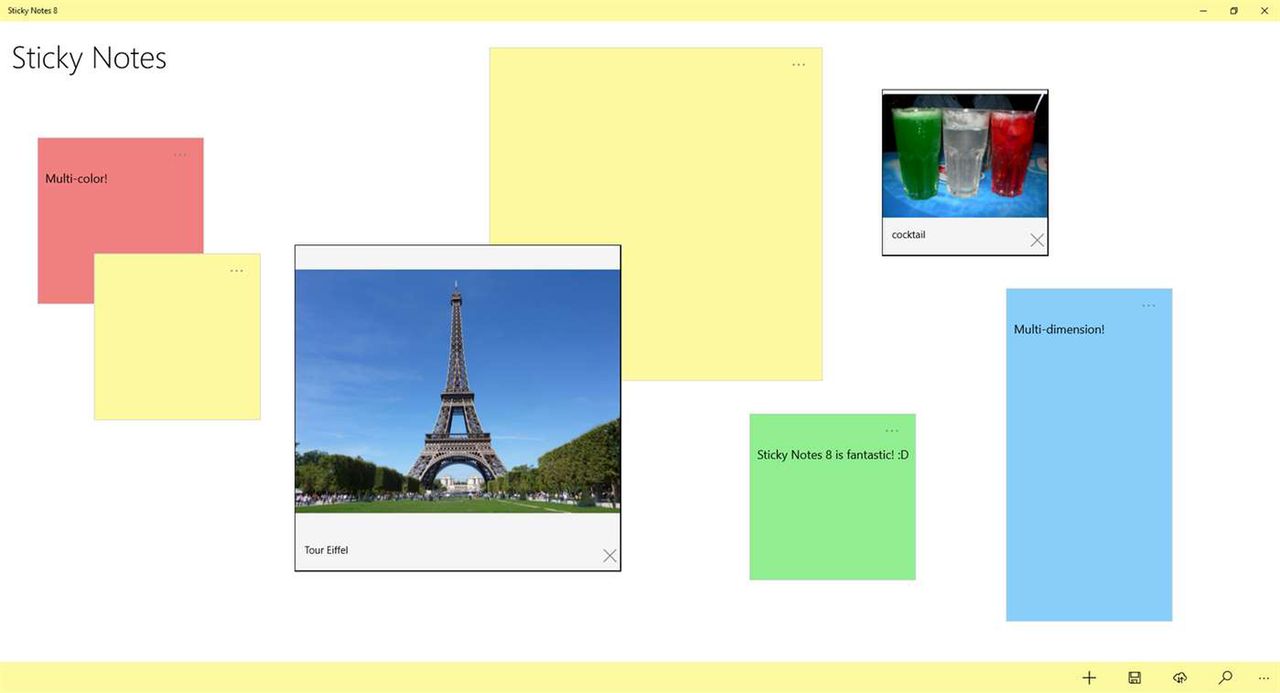Open options on the large yellow note
The height and width of the screenshot is (693, 1280).
(x=798, y=65)
